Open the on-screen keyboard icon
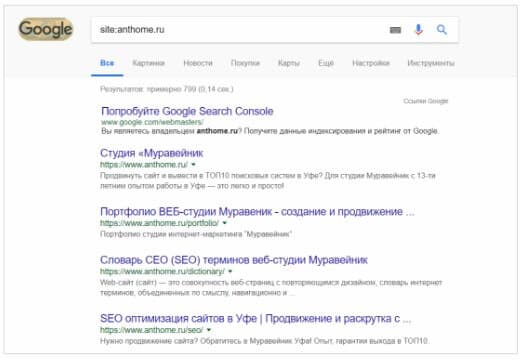This screenshot has height=360, width=521. [x=395, y=30]
